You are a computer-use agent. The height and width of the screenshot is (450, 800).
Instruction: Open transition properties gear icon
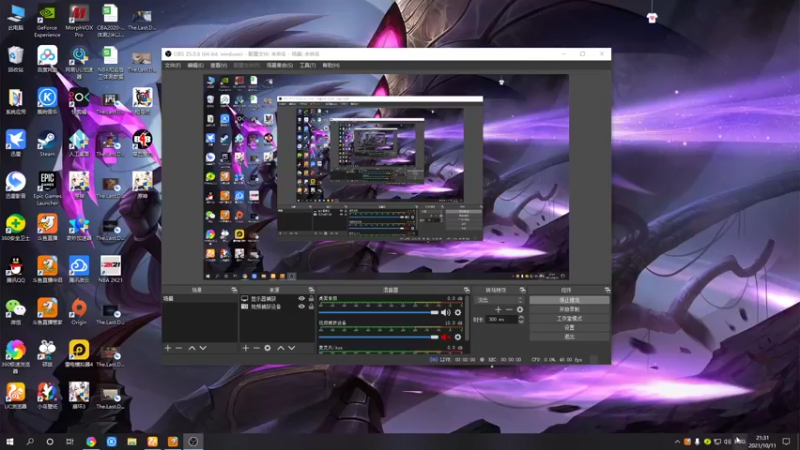pos(520,310)
